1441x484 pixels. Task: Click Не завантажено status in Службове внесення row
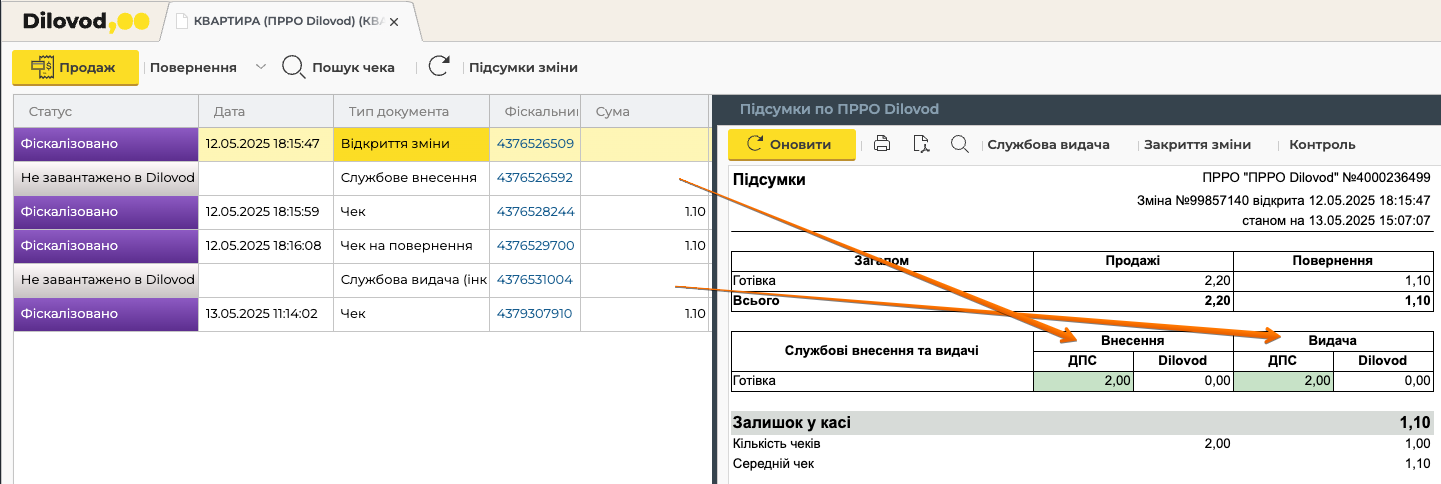coord(106,178)
